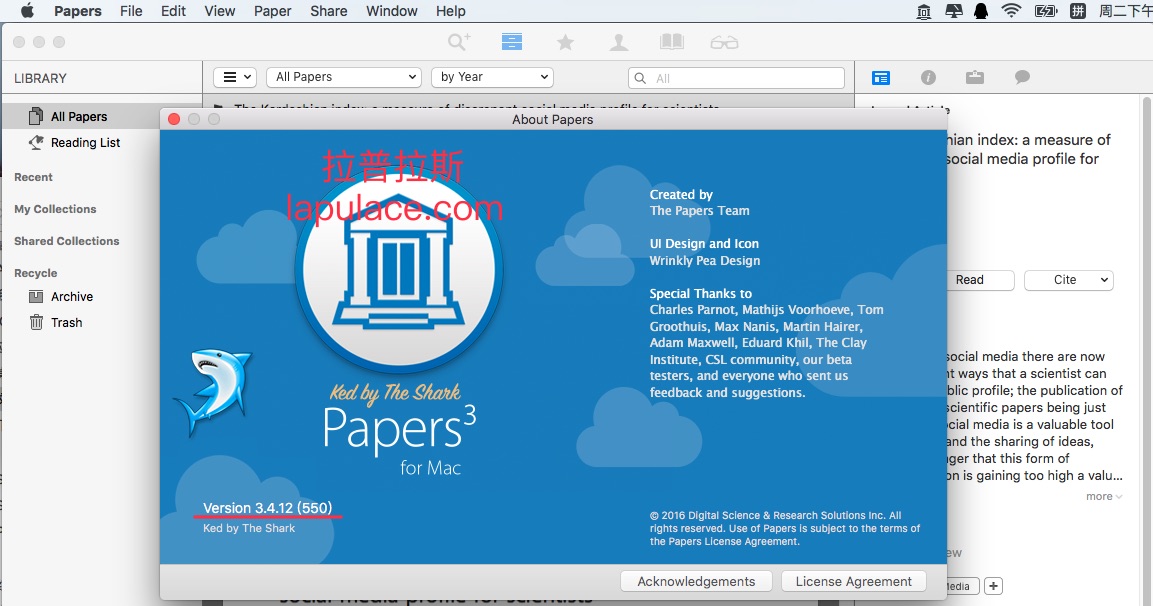Click the LIBRARY sidebar header
The height and width of the screenshot is (606, 1153).
coord(40,79)
